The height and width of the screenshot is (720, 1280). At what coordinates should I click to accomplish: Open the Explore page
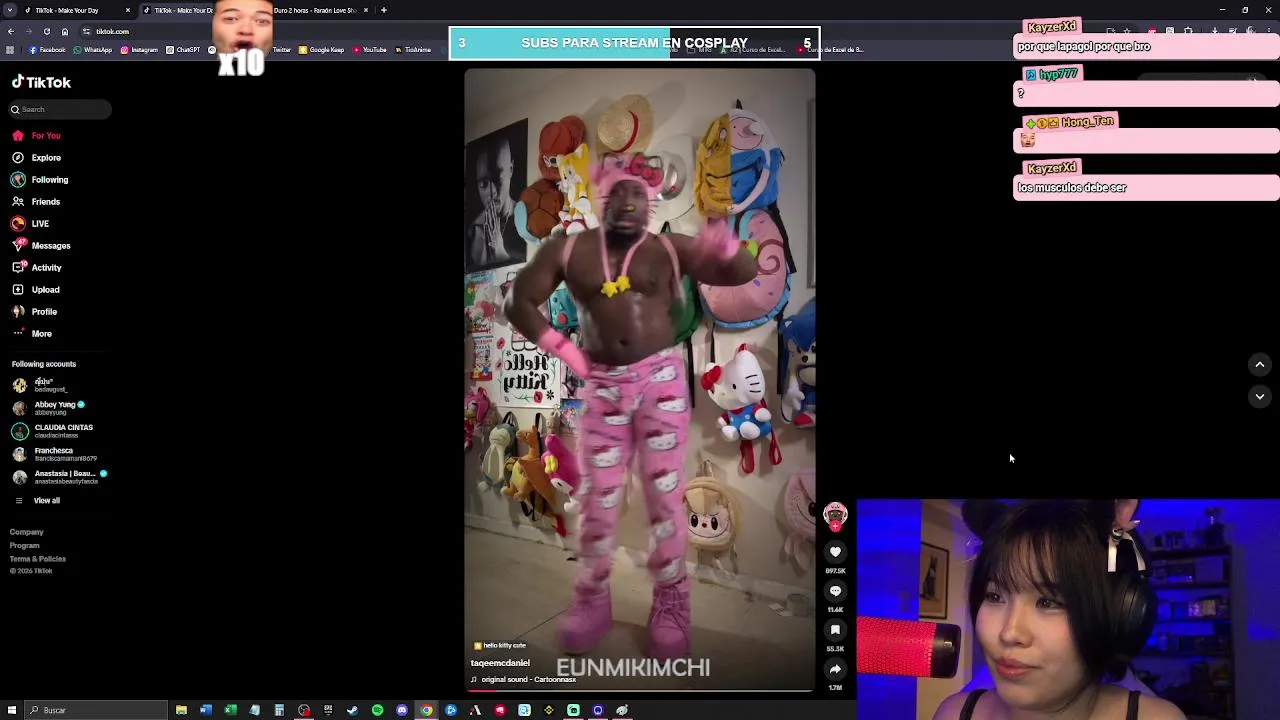pos(37,157)
